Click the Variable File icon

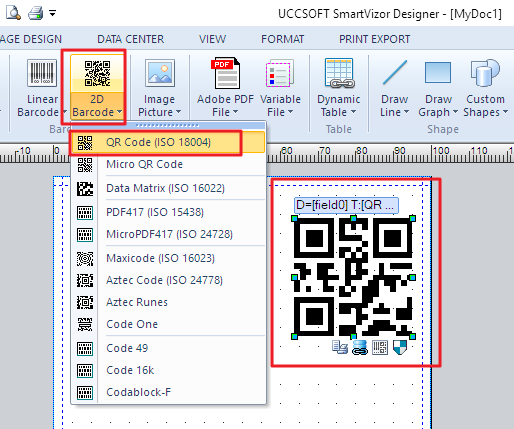coord(280,73)
